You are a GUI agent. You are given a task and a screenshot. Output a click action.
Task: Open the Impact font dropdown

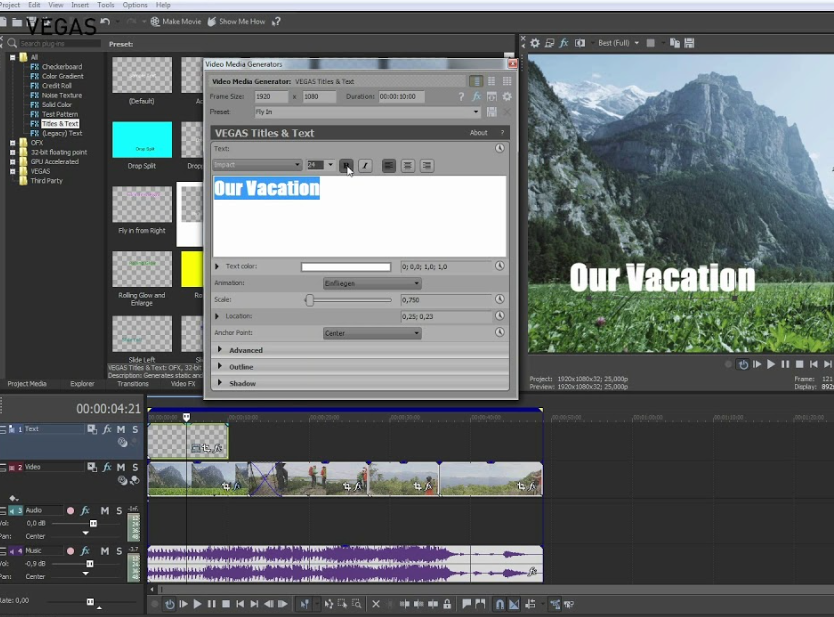[257, 165]
